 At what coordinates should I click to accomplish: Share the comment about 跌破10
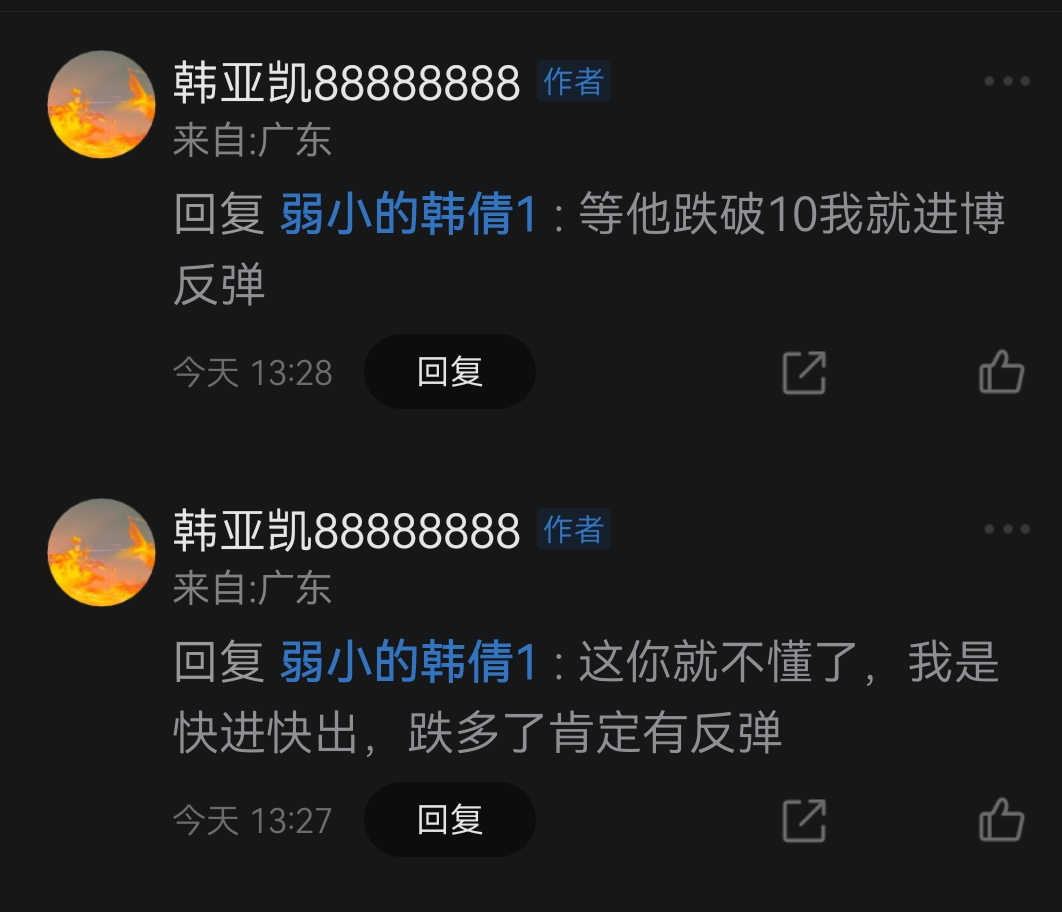click(804, 372)
